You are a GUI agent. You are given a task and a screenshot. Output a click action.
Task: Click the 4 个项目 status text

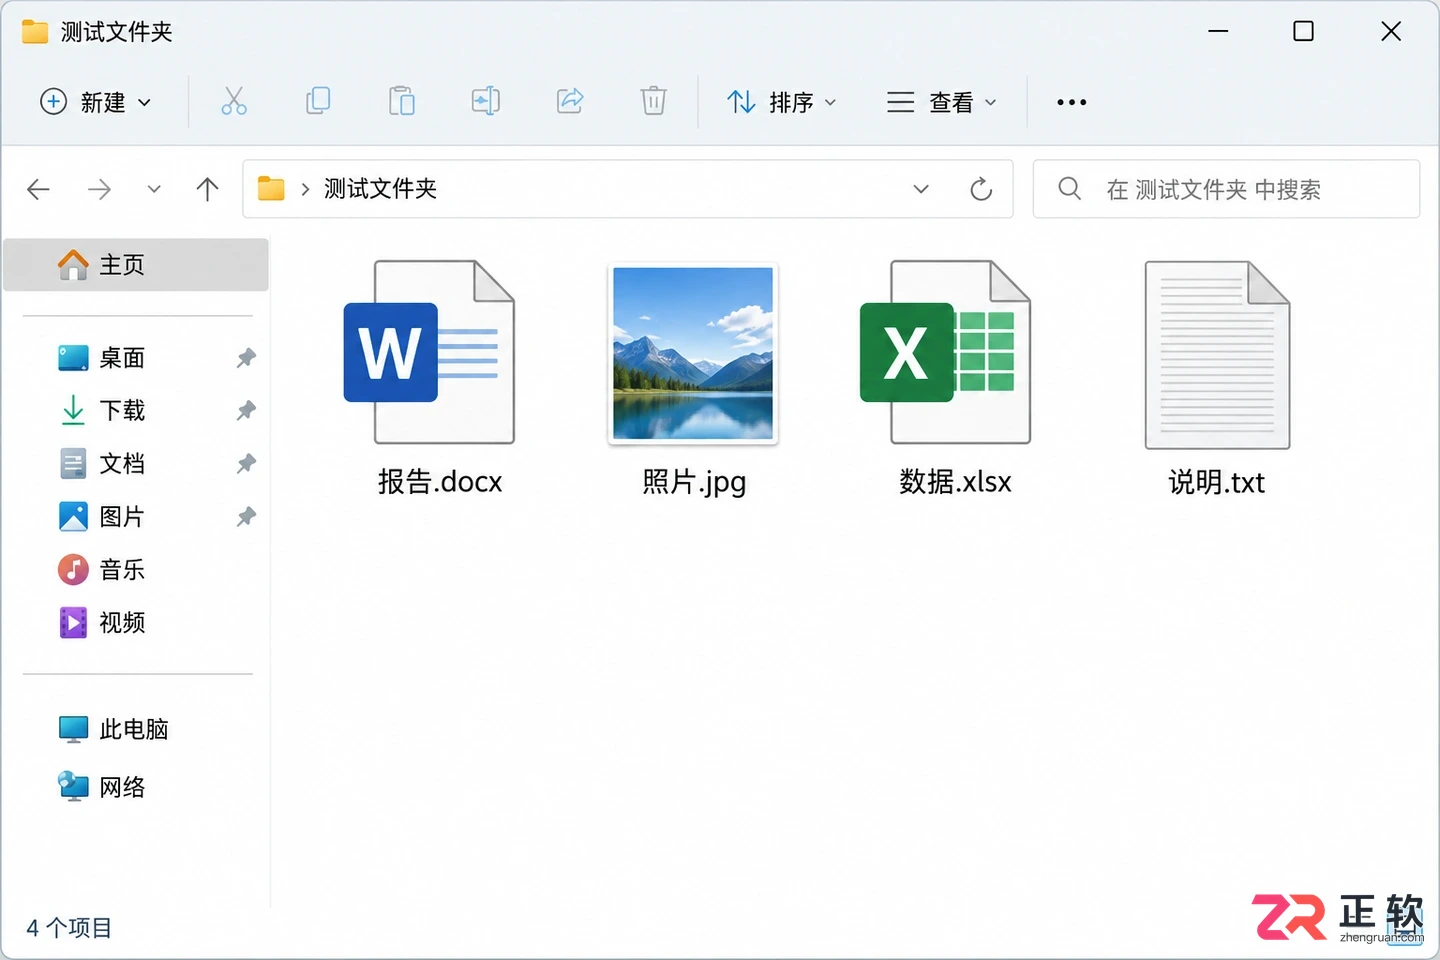pos(69,928)
